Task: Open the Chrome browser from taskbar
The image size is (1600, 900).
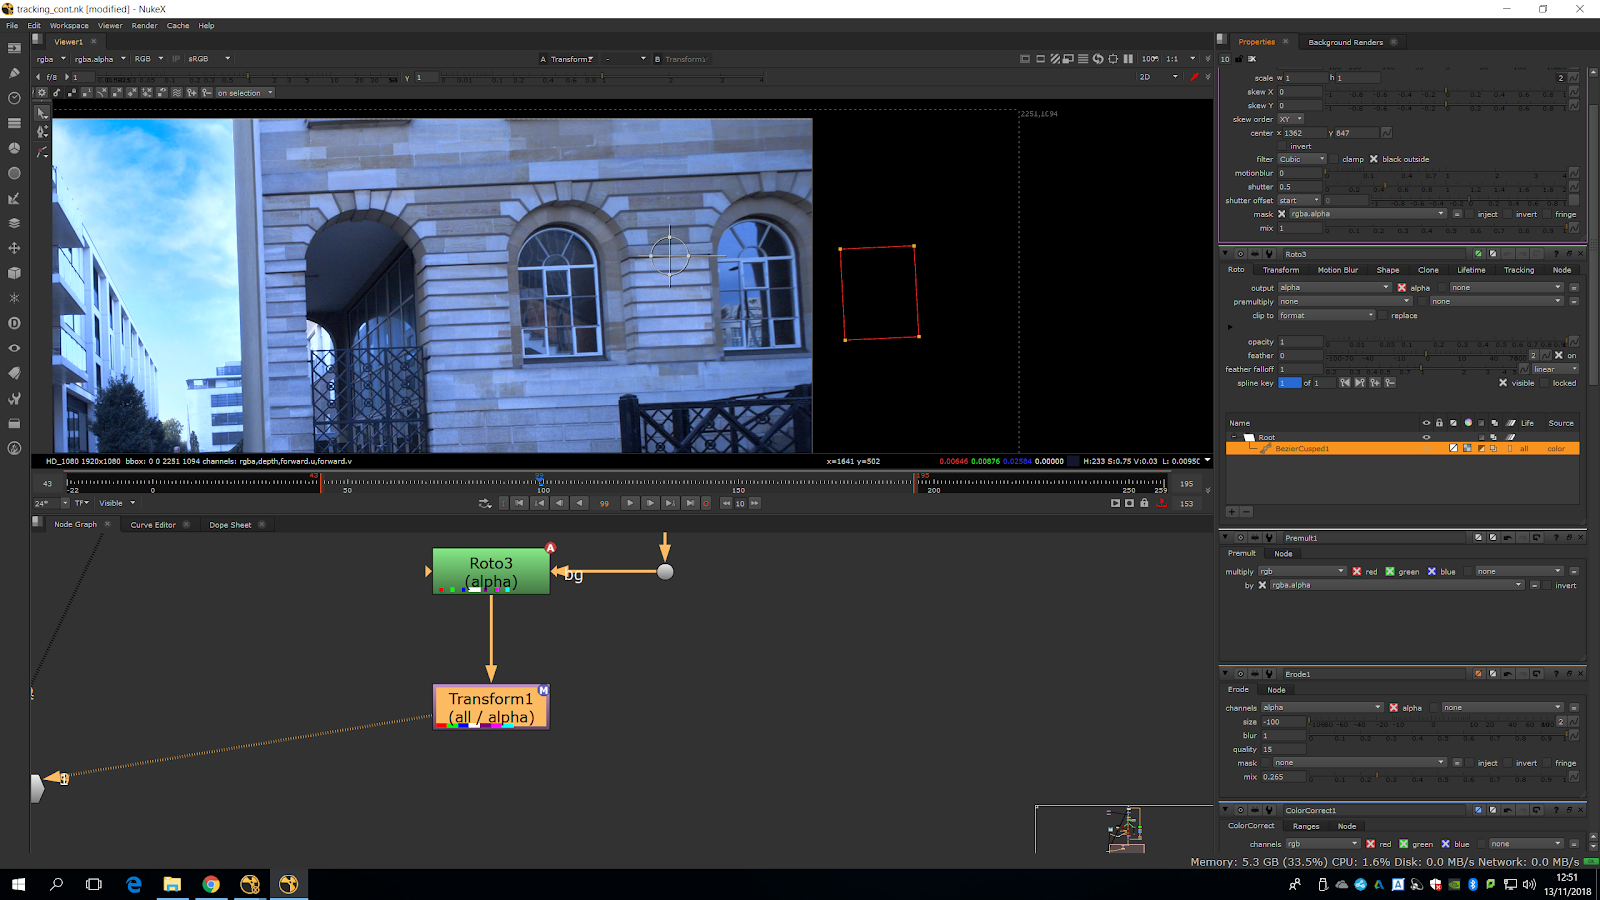Action: pos(211,884)
